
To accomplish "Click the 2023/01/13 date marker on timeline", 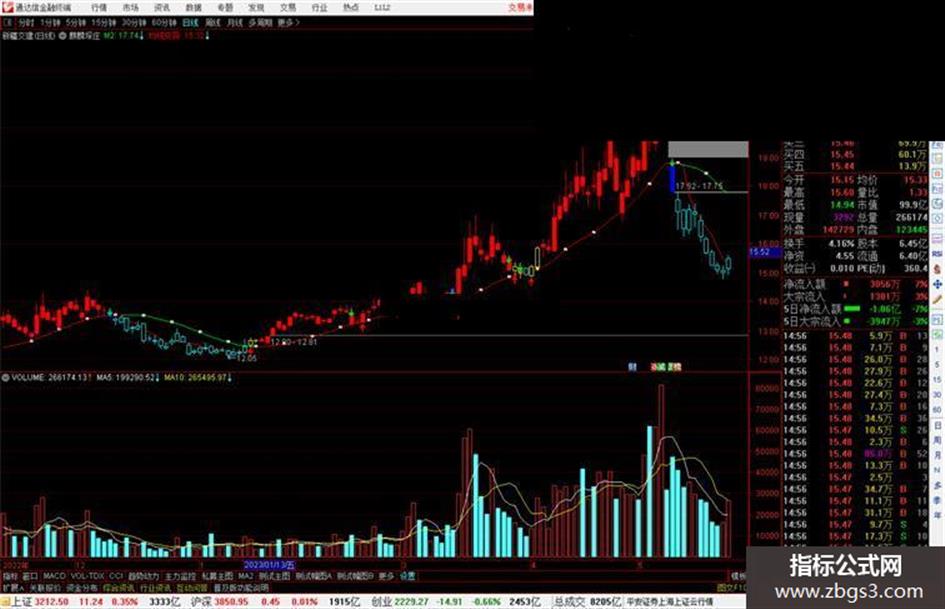I will 269,566.
